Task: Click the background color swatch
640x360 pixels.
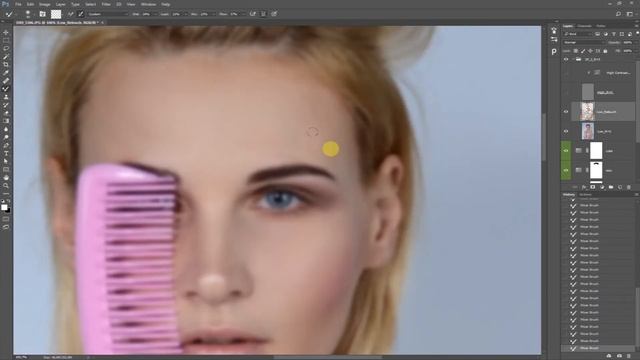Action: point(8,210)
